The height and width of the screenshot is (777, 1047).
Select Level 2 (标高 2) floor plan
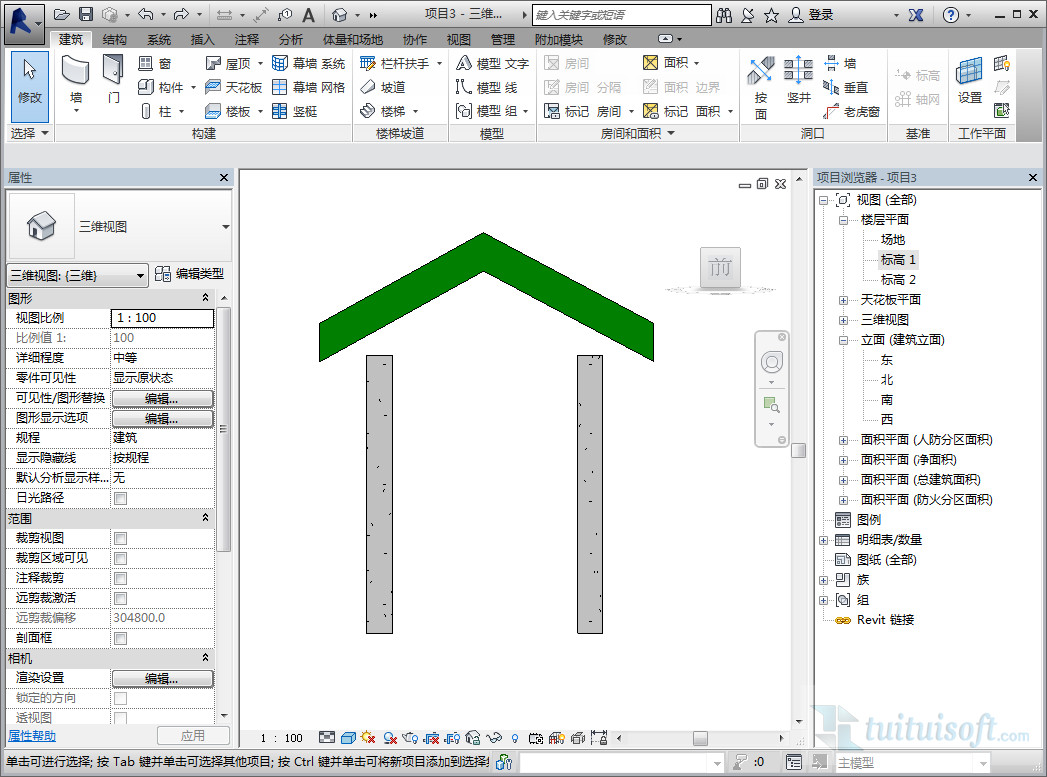point(898,280)
